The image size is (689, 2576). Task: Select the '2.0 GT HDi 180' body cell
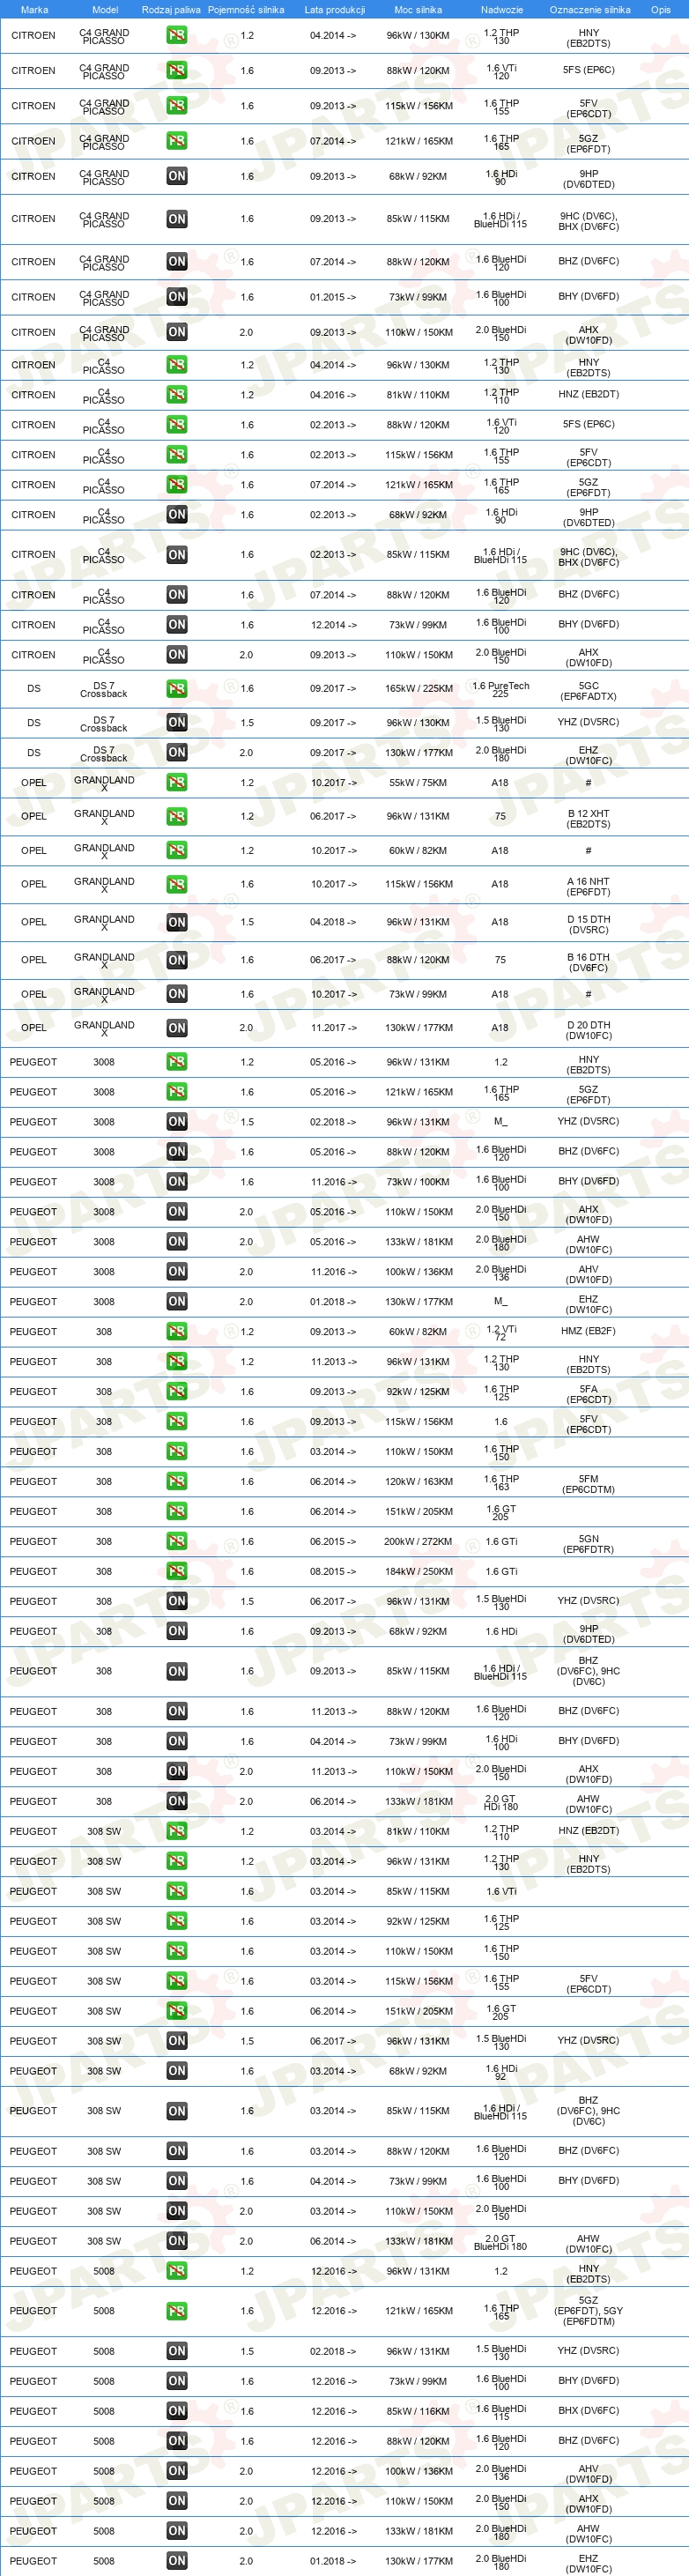(501, 1802)
